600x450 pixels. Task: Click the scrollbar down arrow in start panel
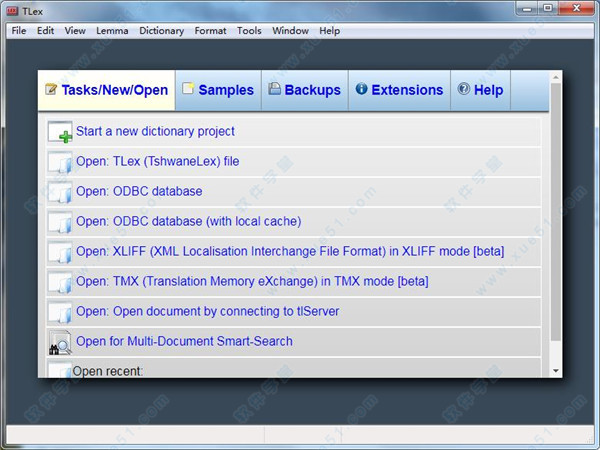point(556,371)
